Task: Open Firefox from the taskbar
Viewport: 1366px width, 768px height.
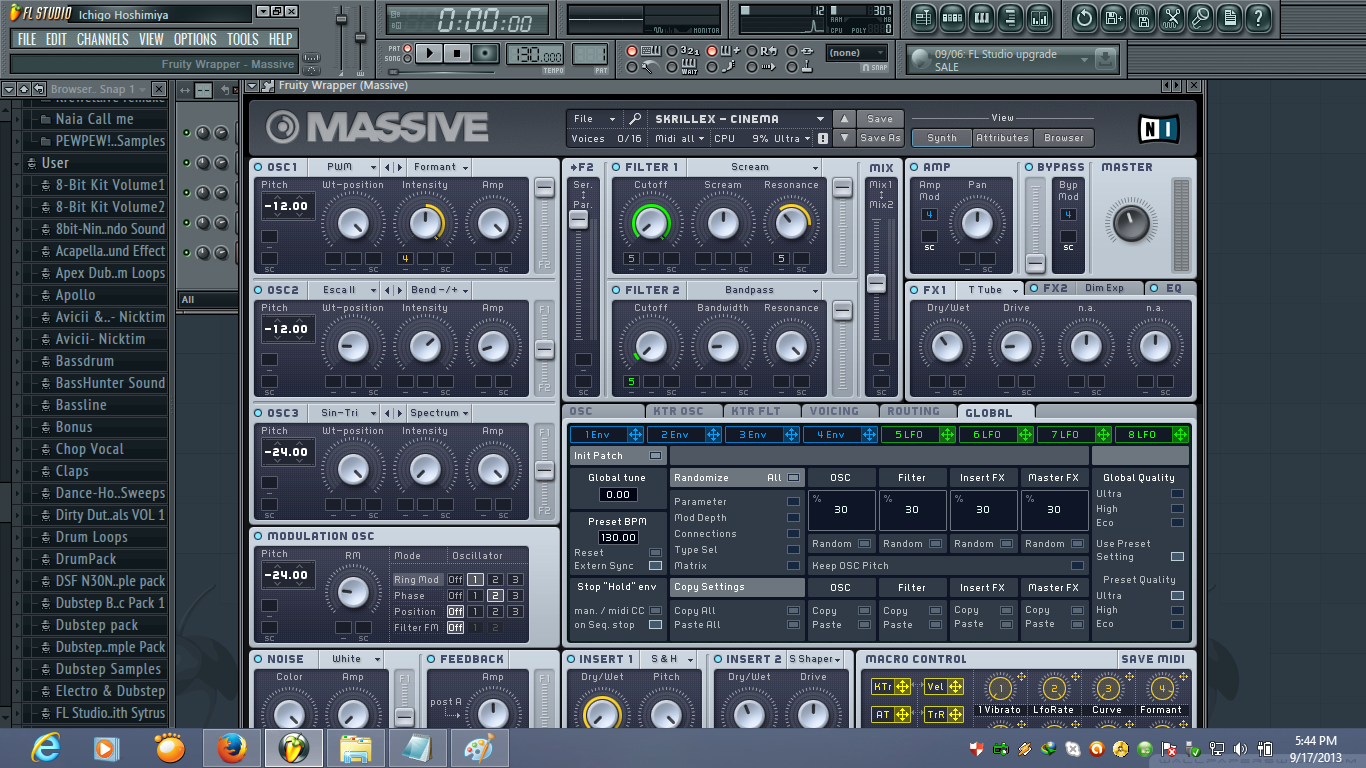Action: 231,747
